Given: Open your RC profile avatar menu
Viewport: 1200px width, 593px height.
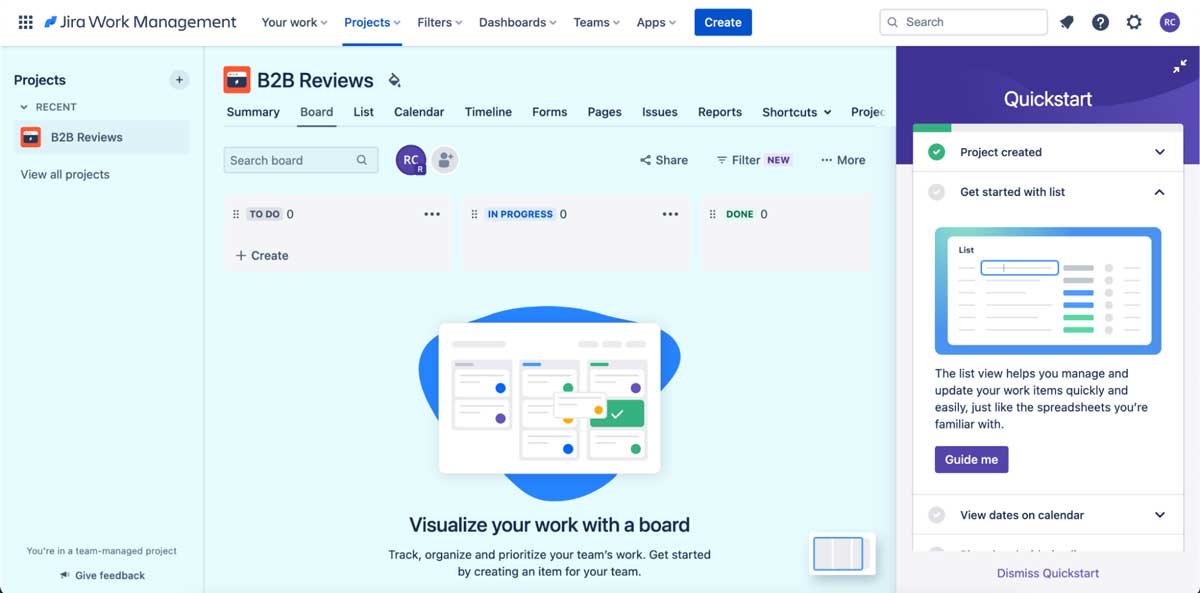Looking at the screenshot, I should tap(1170, 21).
